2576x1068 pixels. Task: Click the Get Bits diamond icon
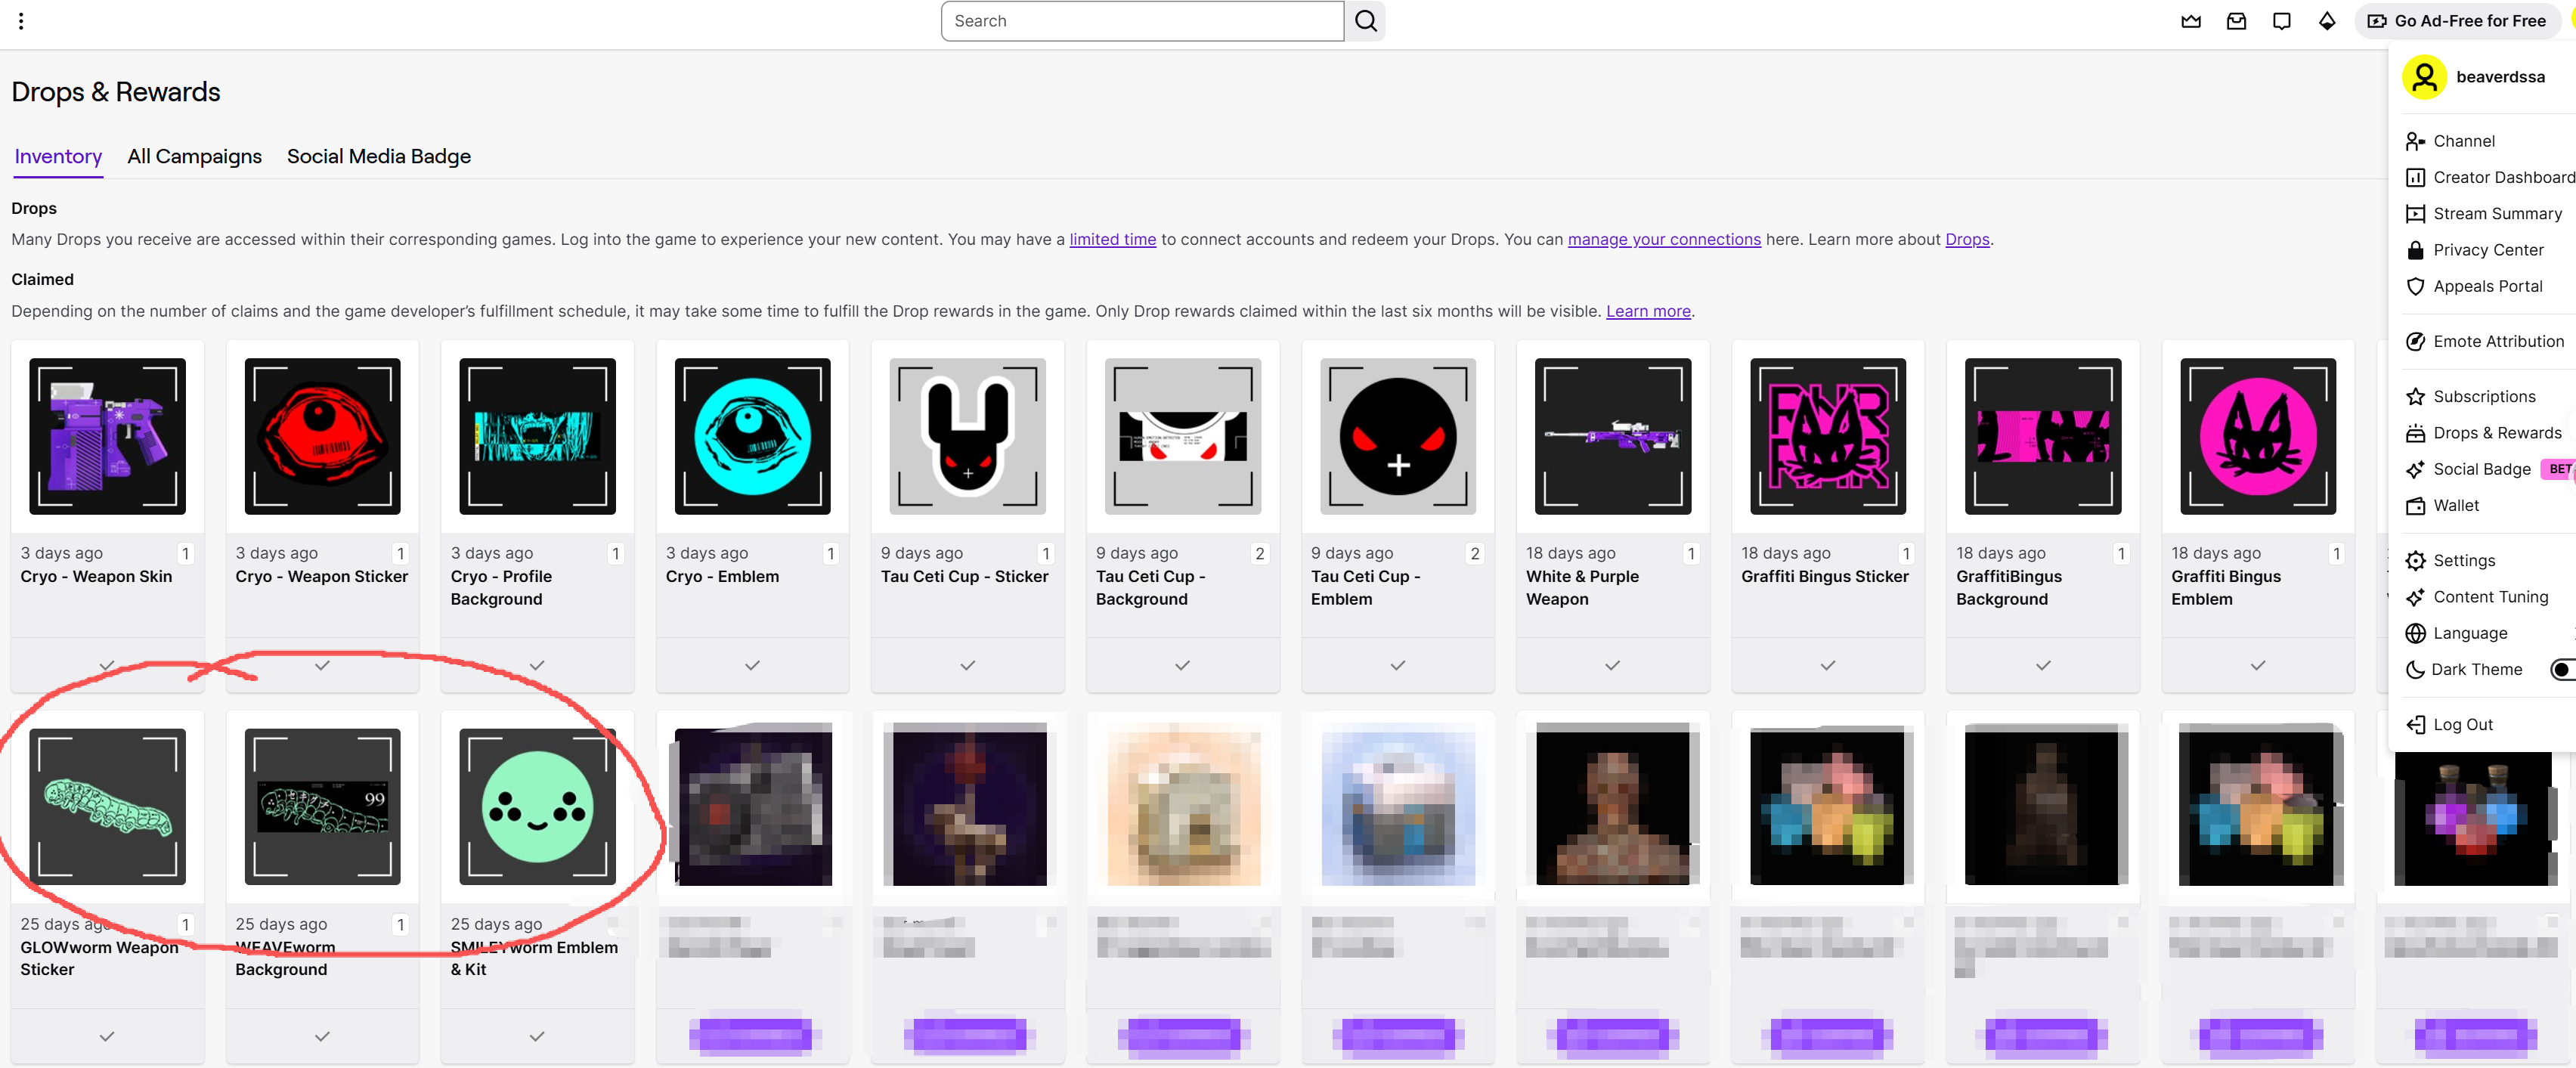point(2326,21)
